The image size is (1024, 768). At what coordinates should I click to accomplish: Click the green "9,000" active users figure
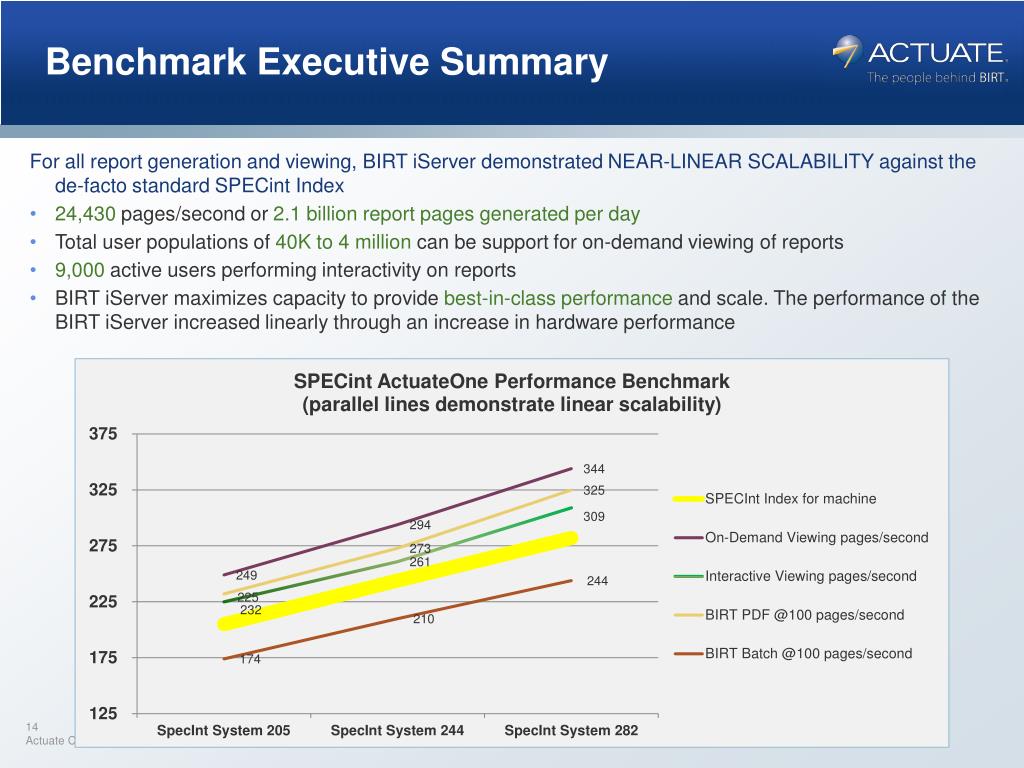pos(80,270)
